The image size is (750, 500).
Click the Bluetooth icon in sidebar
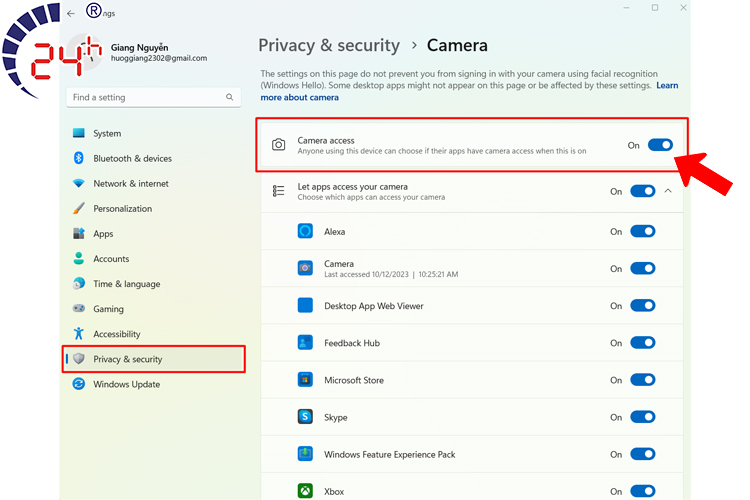(79, 158)
